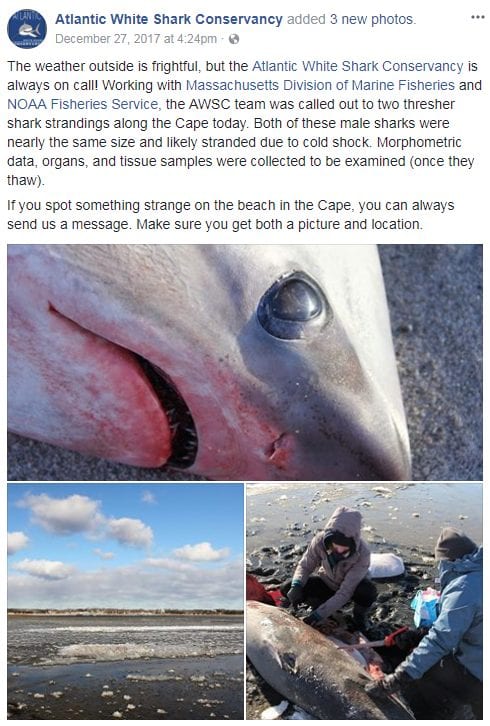Screen dimensions: 490x726
Task: Click the shark's eye in the top photo
Action: [x=291, y=307]
